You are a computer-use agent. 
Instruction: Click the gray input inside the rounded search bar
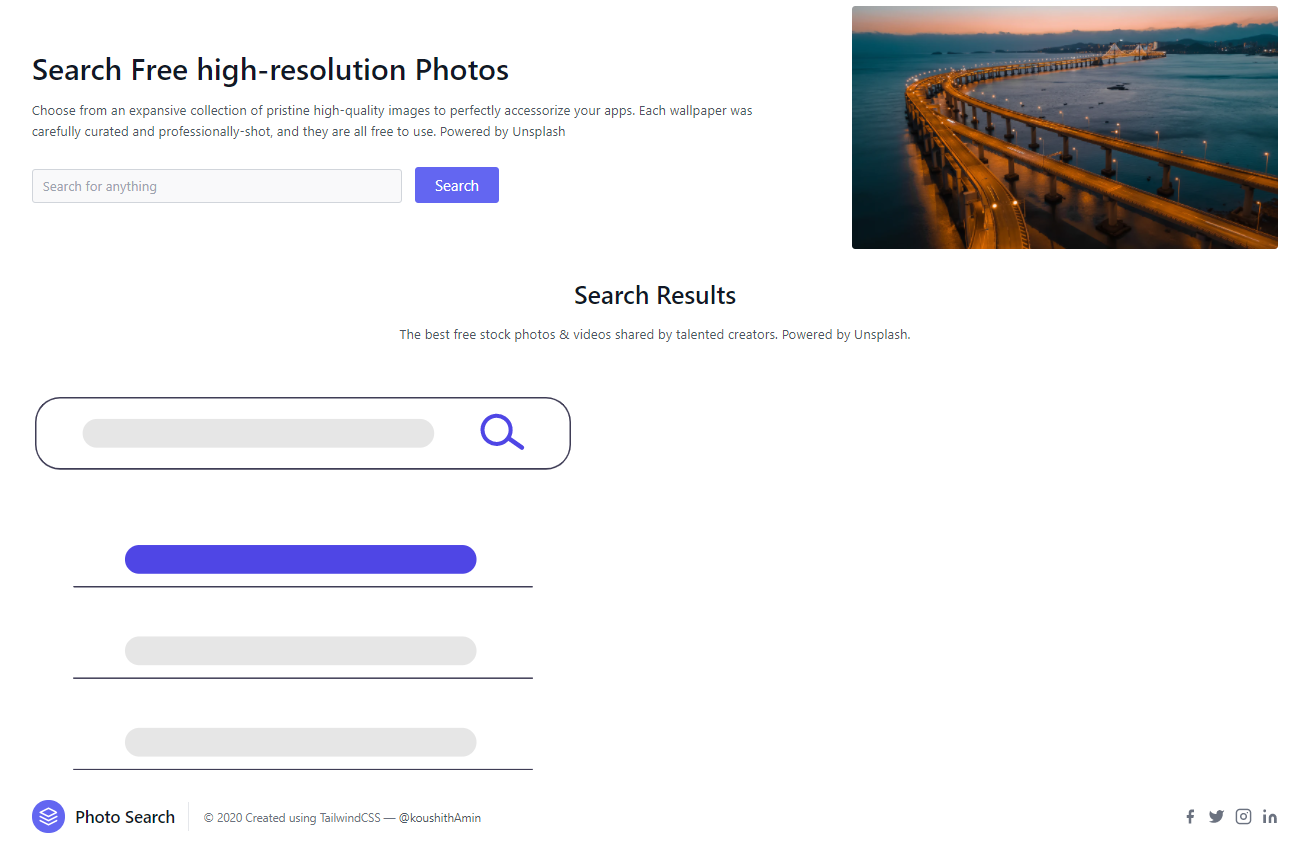point(258,433)
